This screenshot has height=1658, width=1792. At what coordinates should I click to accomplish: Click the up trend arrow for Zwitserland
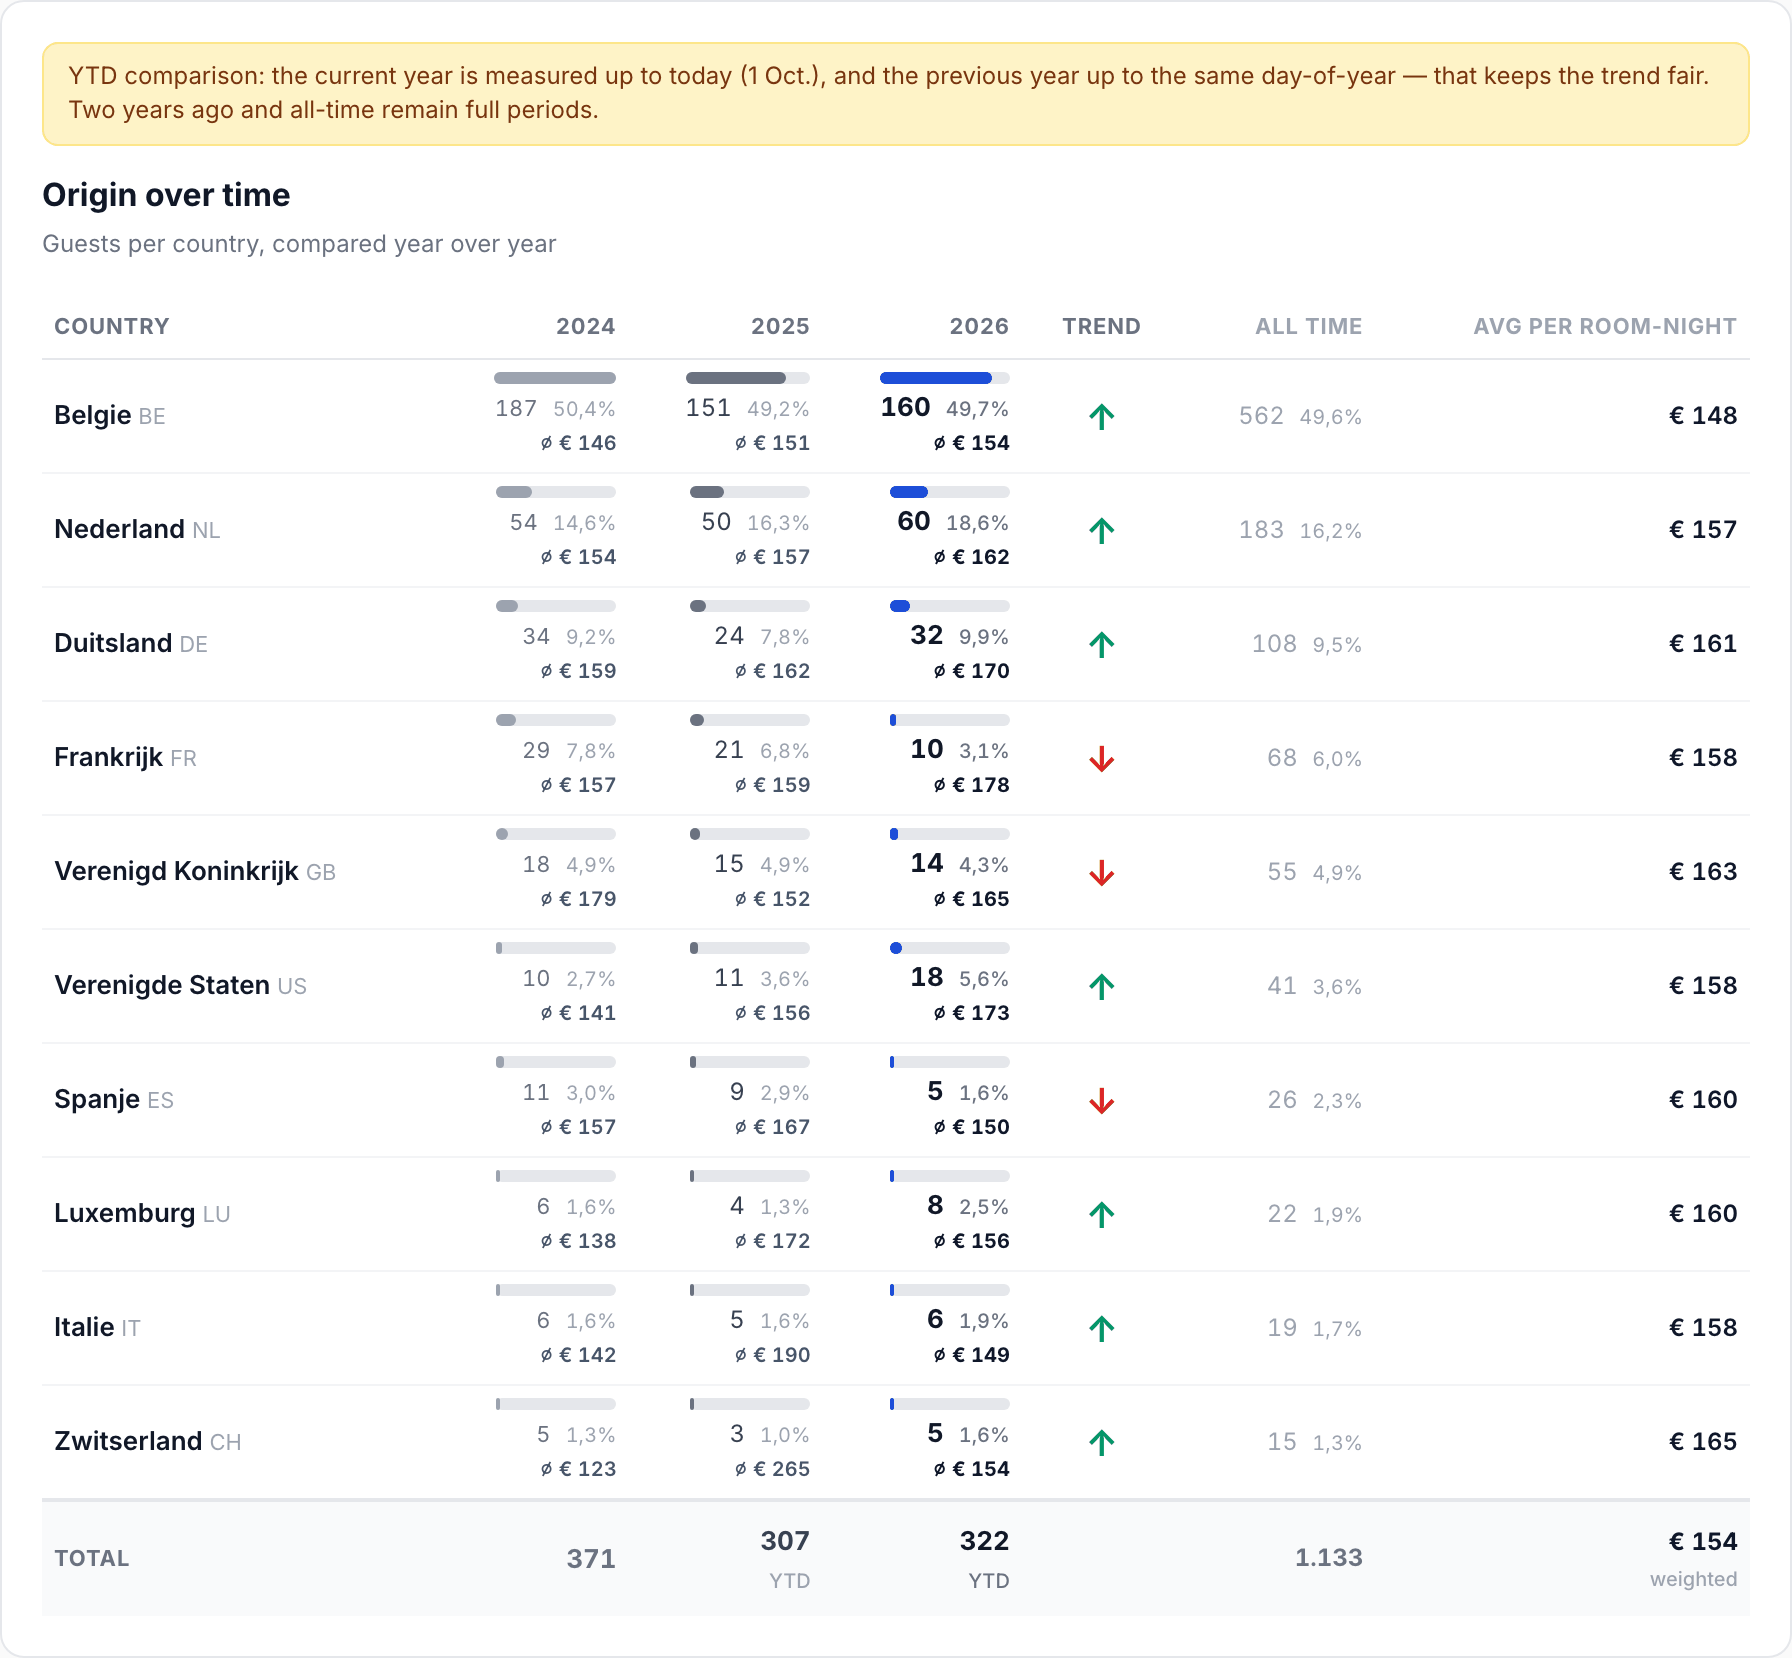point(1101,1442)
